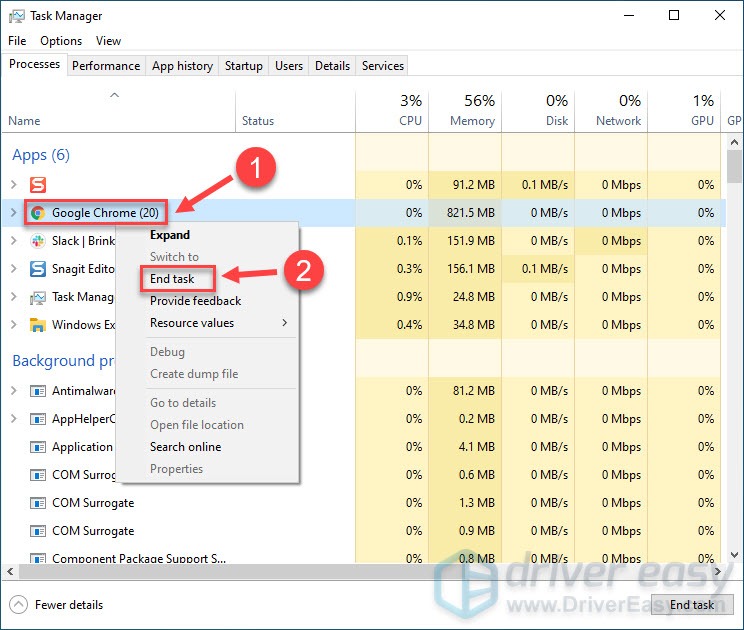Click the Google Chrome icon in Apps list
744x630 pixels.
click(x=38, y=213)
